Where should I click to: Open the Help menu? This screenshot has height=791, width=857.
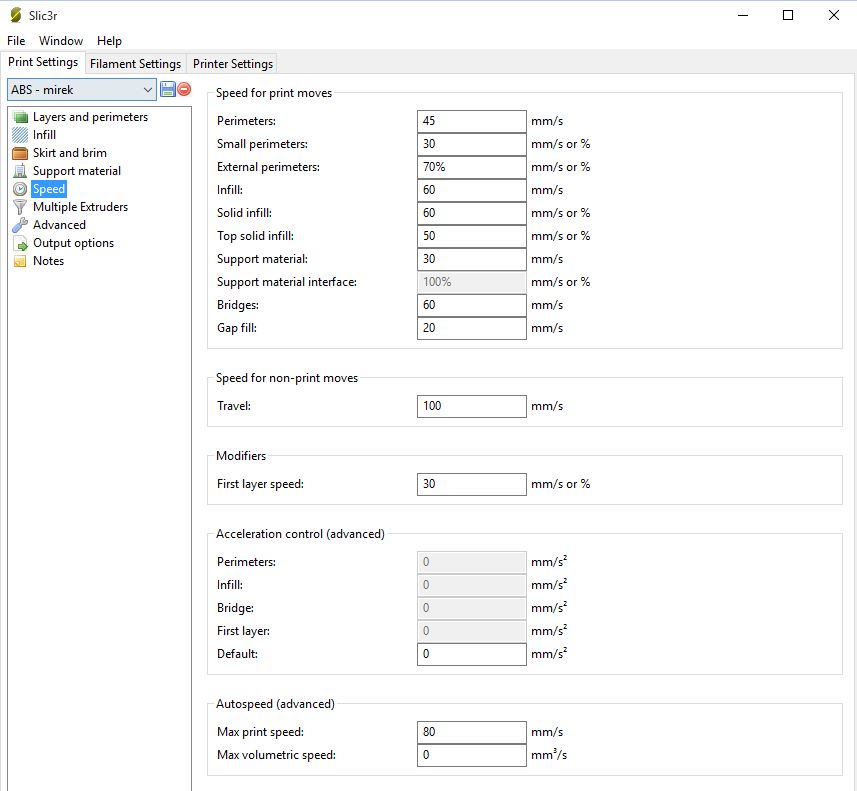(x=109, y=41)
